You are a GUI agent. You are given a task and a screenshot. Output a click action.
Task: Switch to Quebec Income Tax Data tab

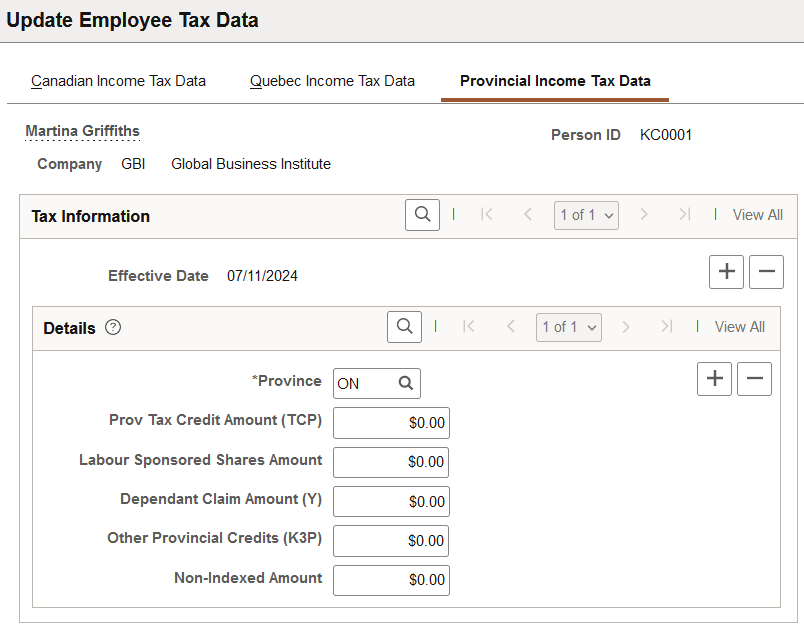click(x=332, y=81)
